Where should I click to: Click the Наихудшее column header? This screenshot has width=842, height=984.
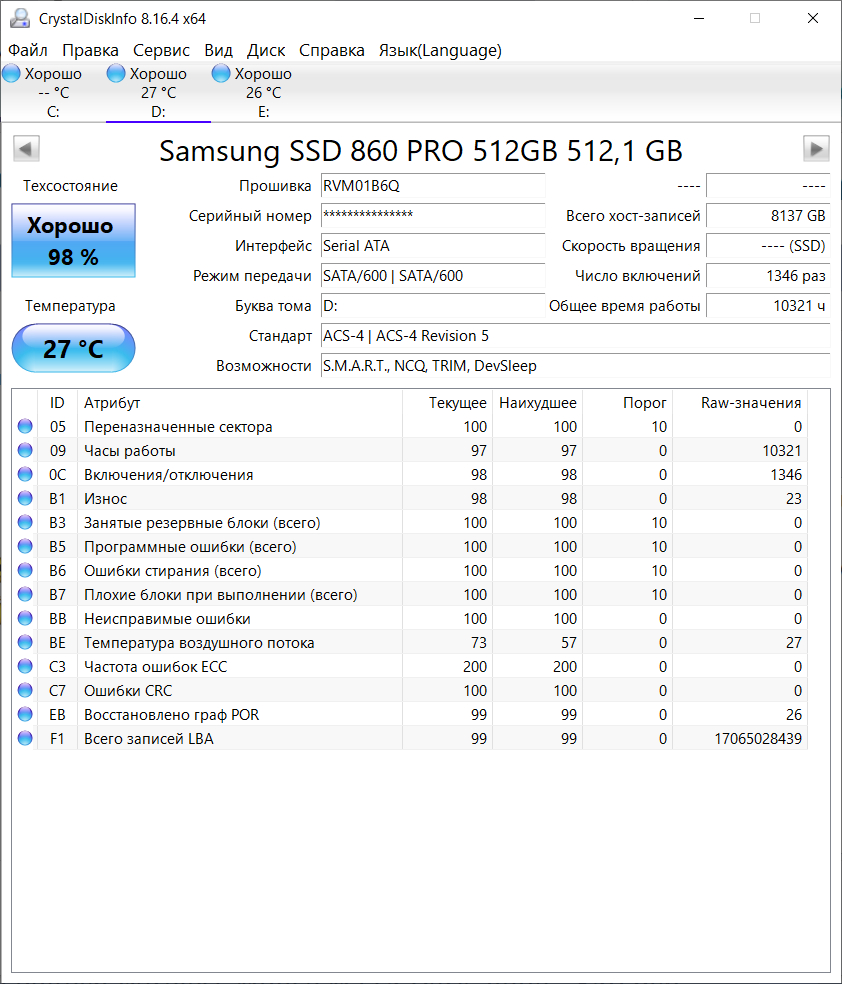(x=538, y=403)
